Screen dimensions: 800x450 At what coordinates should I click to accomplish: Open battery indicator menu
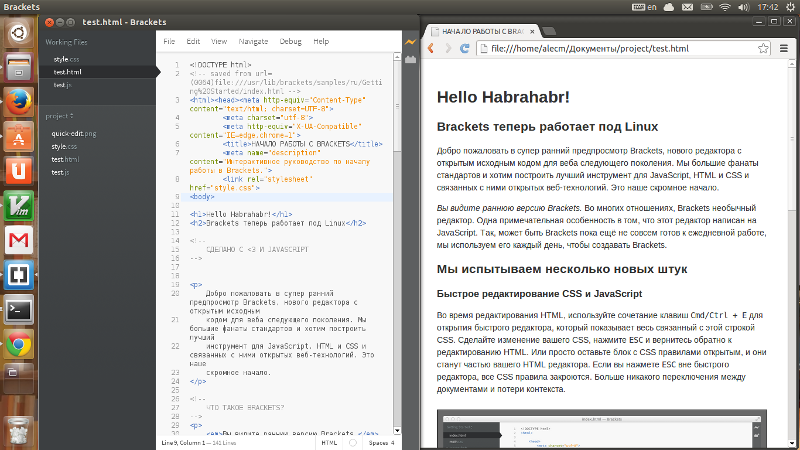[707, 7]
